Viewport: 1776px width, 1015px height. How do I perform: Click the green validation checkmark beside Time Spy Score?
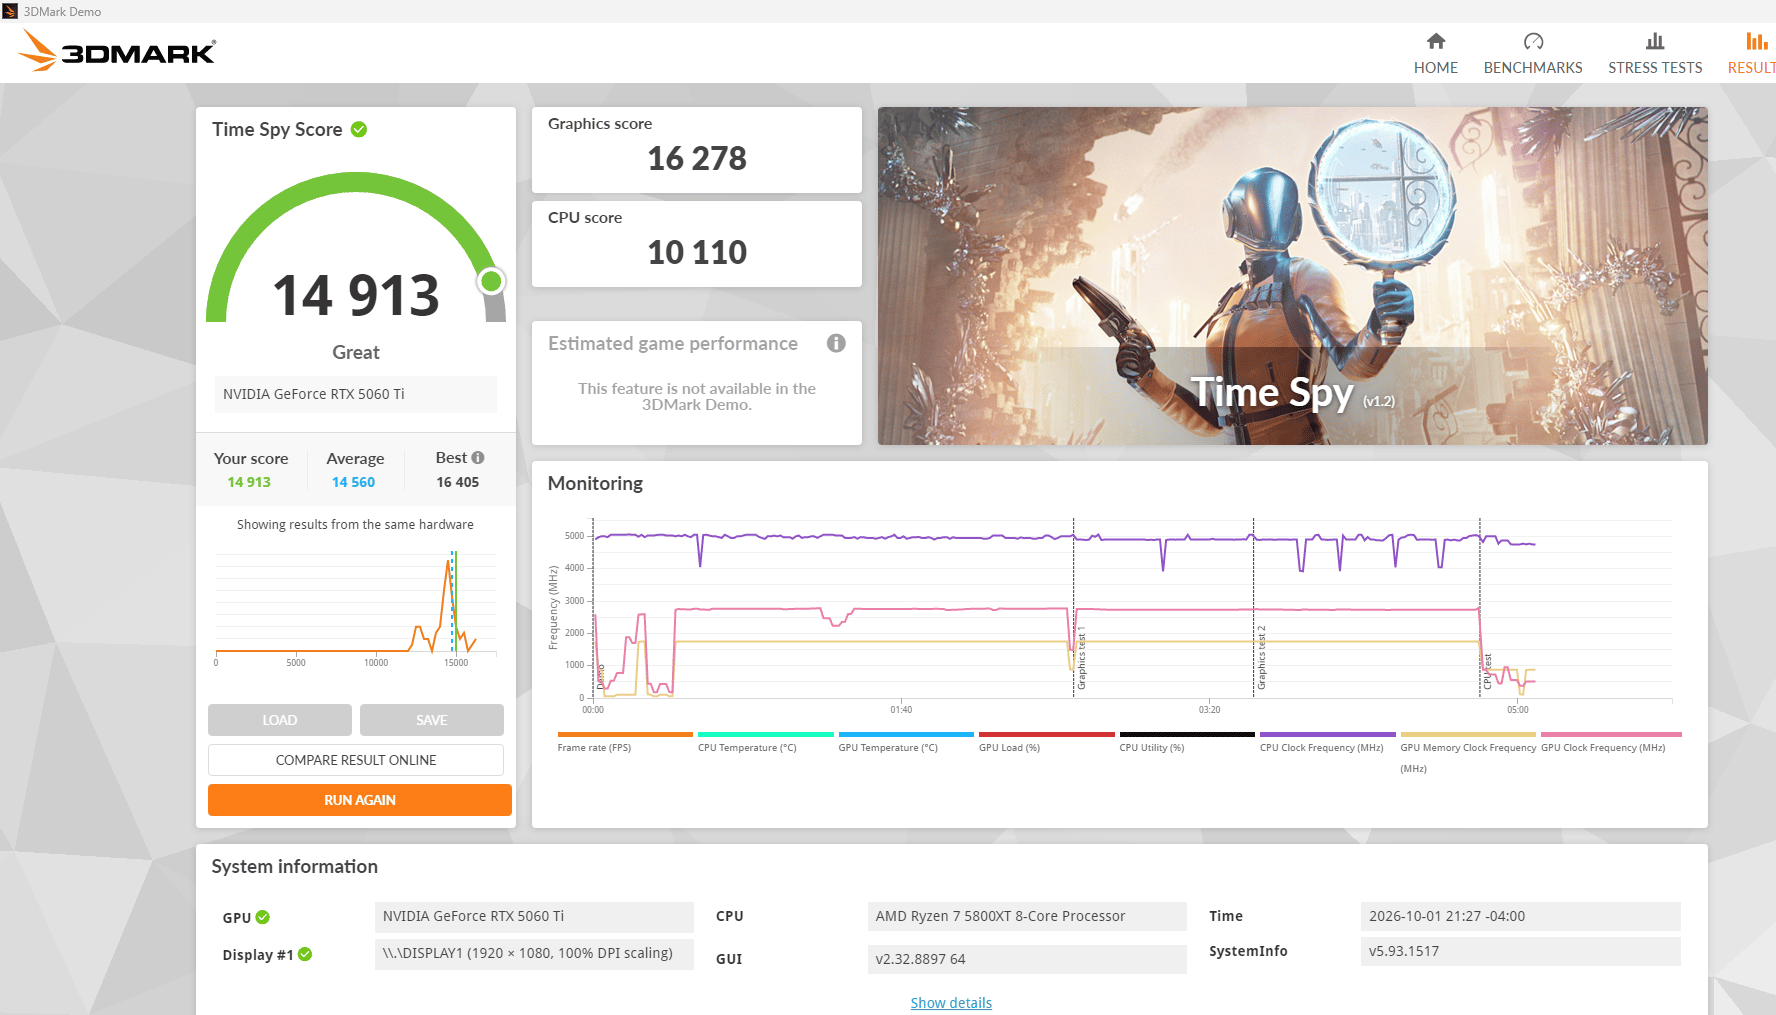[x=359, y=129]
